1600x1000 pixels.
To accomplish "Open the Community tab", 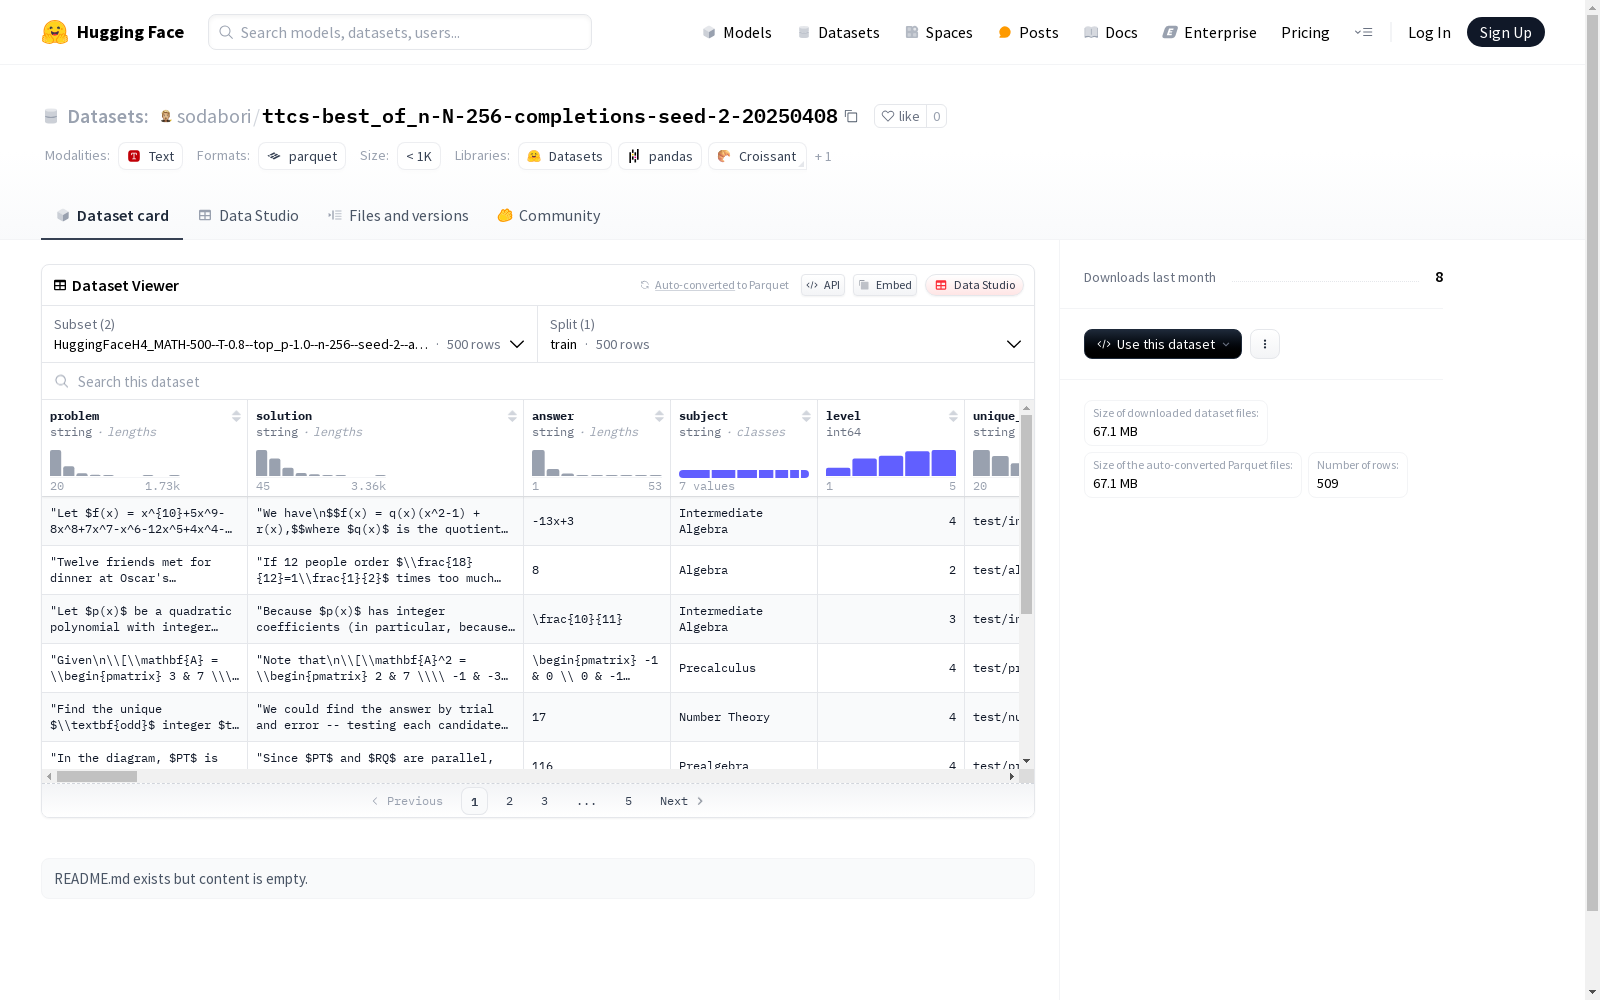I will click(x=549, y=216).
